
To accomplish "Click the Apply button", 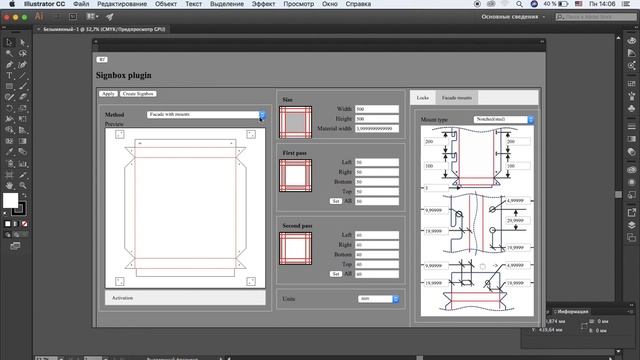I will [108, 93].
